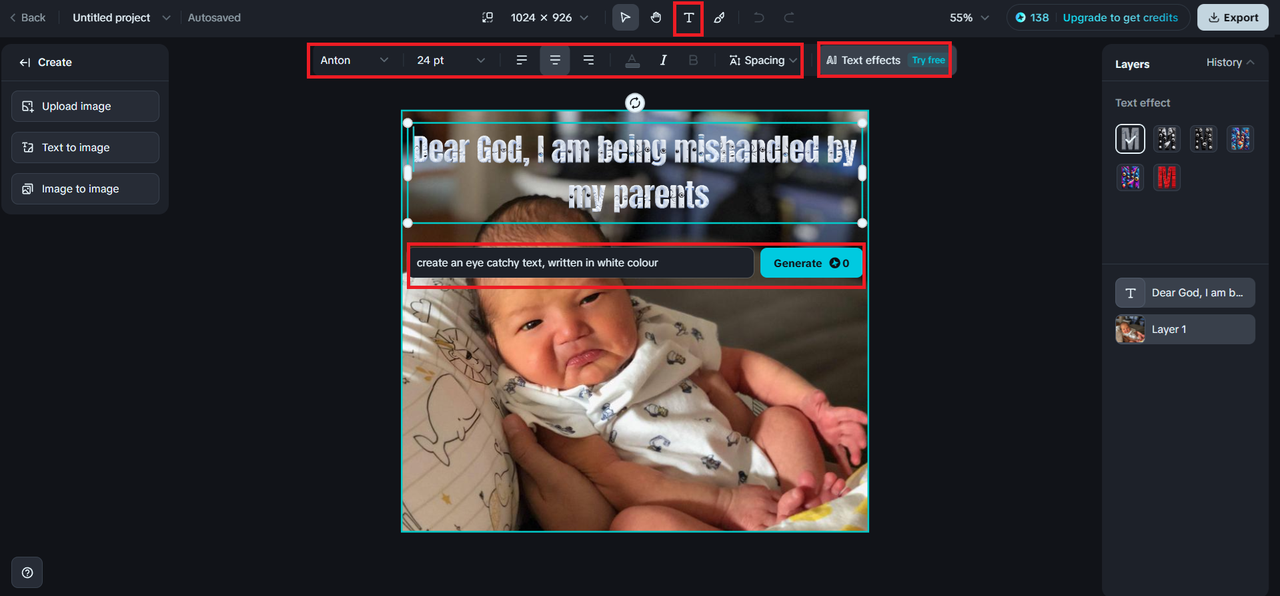Open Text to image

coord(85,147)
